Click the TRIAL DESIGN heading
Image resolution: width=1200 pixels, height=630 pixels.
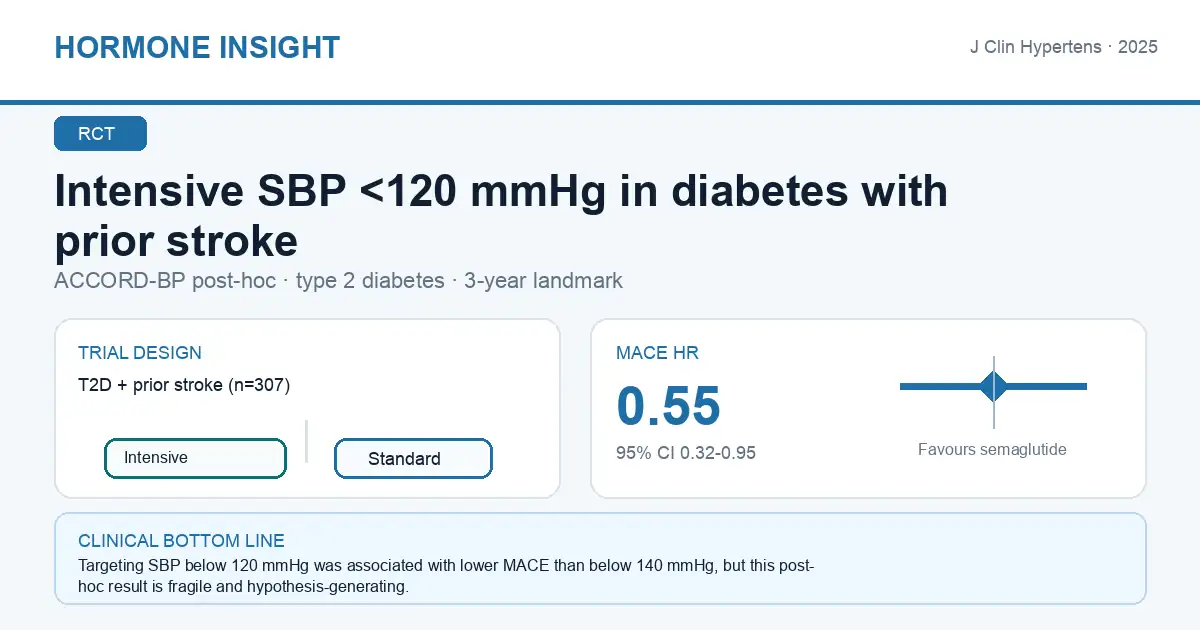pos(140,353)
